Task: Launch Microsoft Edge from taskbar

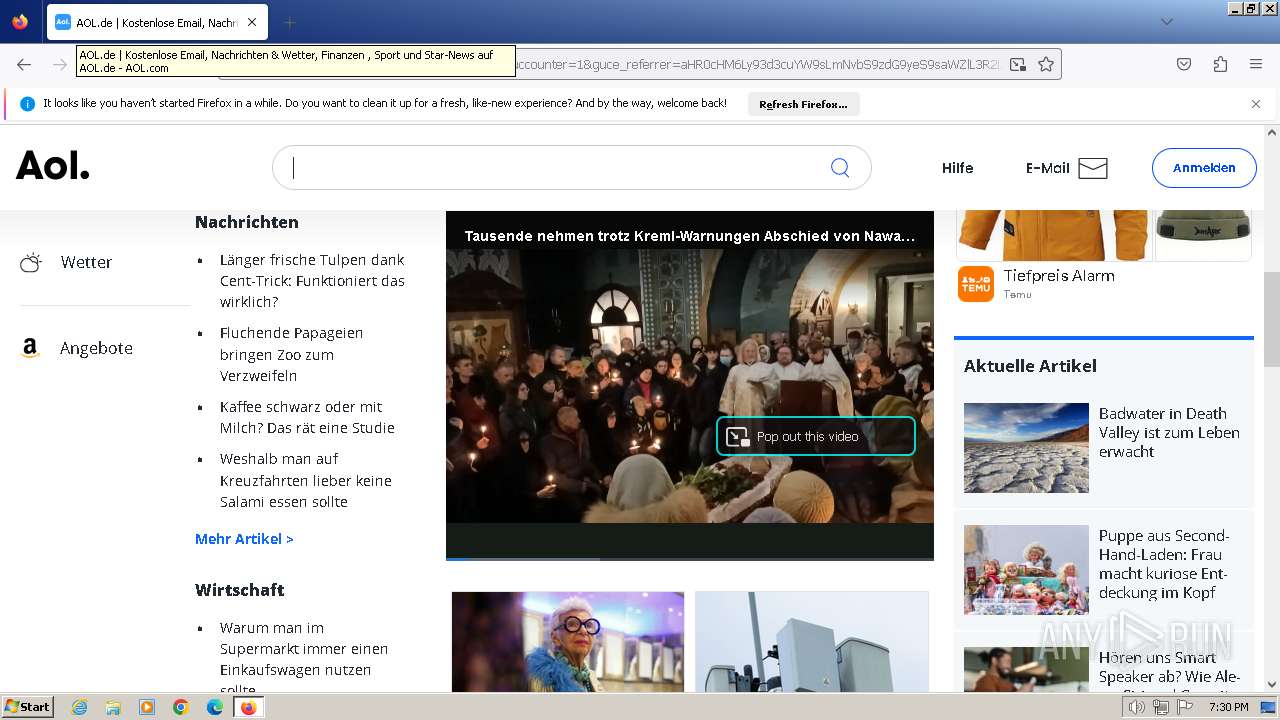Action: [x=215, y=707]
